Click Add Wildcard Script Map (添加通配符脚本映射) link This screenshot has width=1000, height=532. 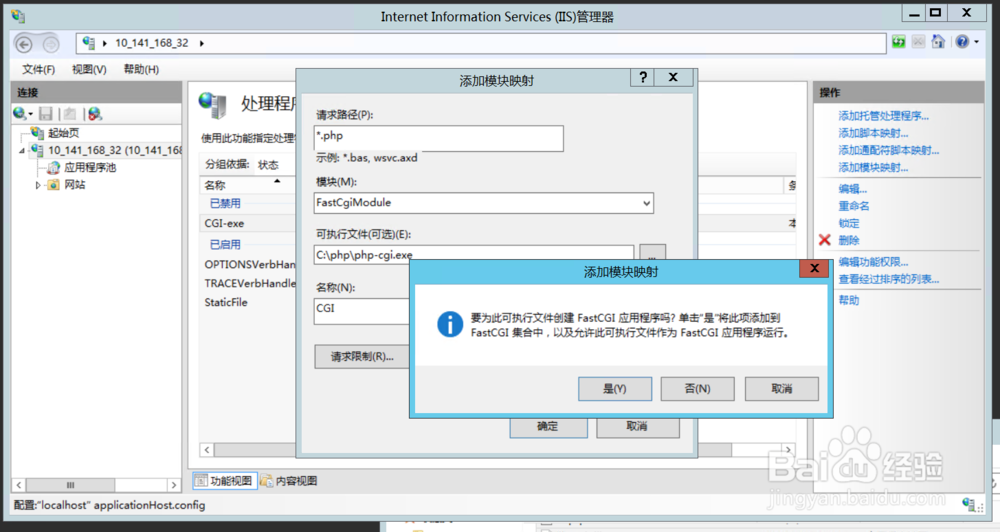888,150
